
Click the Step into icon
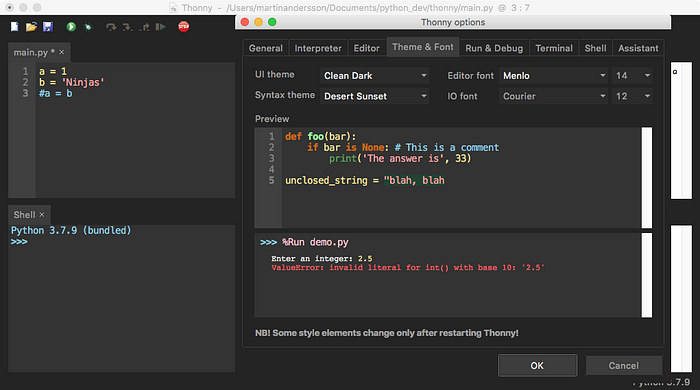pos(128,27)
